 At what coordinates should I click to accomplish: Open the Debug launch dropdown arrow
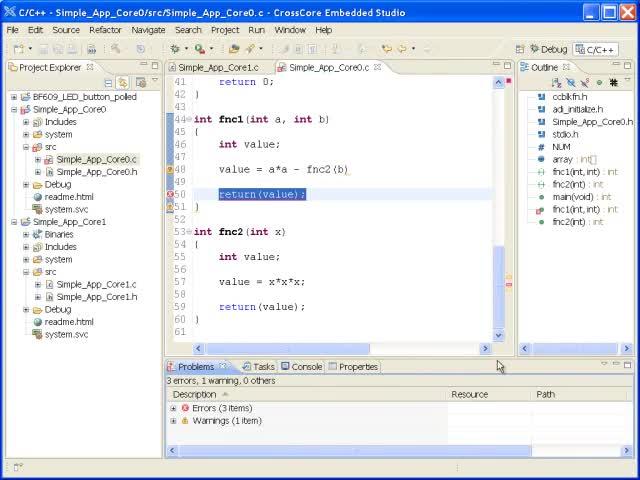pos(186,49)
